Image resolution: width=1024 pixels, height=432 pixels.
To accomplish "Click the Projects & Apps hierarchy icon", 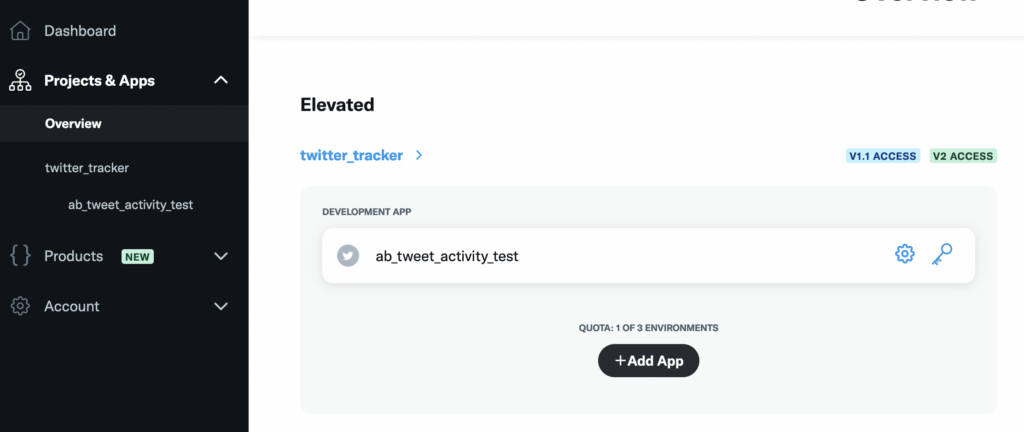I will [x=20, y=80].
